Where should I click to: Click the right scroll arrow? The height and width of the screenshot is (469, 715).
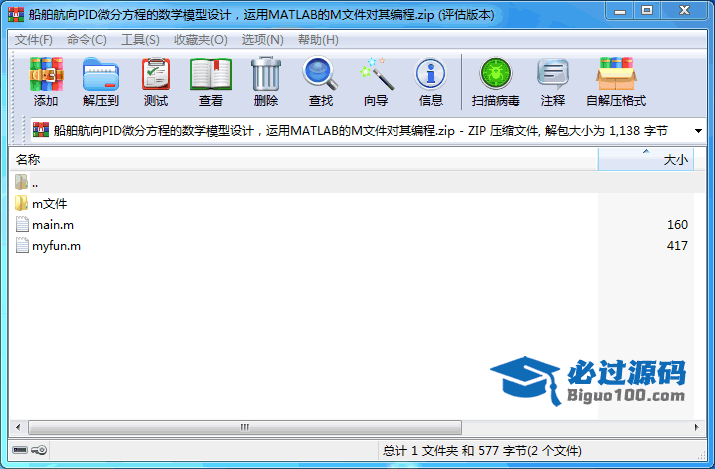(x=696, y=428)
